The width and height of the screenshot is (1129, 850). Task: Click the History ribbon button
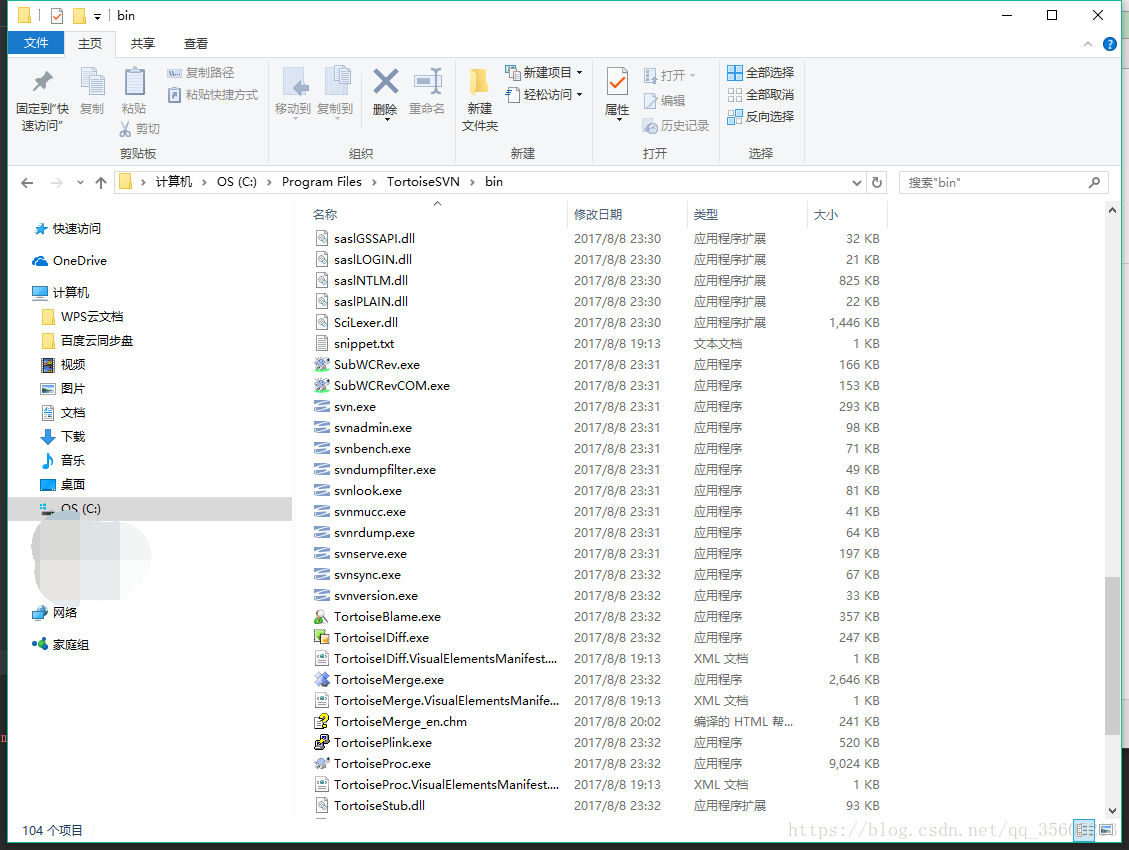[x=676, y=126]
